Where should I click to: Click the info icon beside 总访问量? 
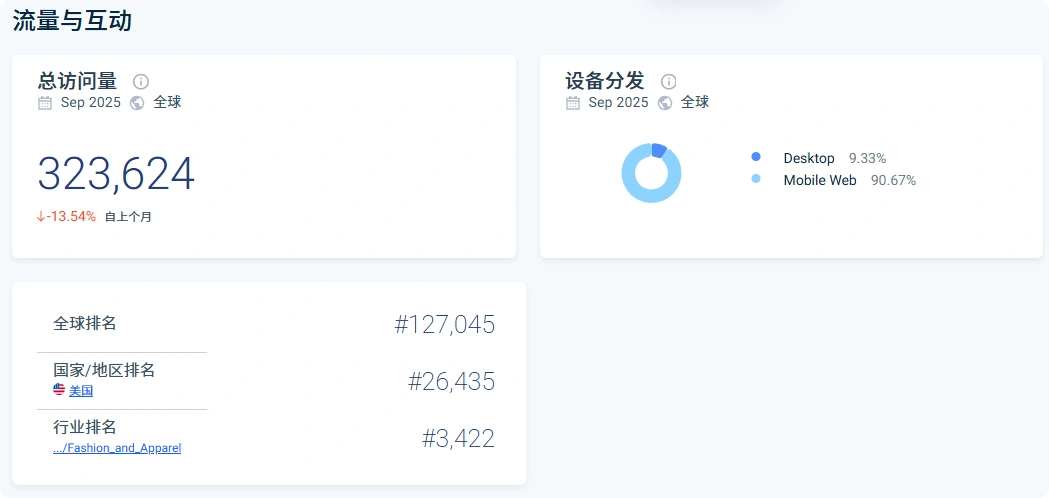click(141, 82)
